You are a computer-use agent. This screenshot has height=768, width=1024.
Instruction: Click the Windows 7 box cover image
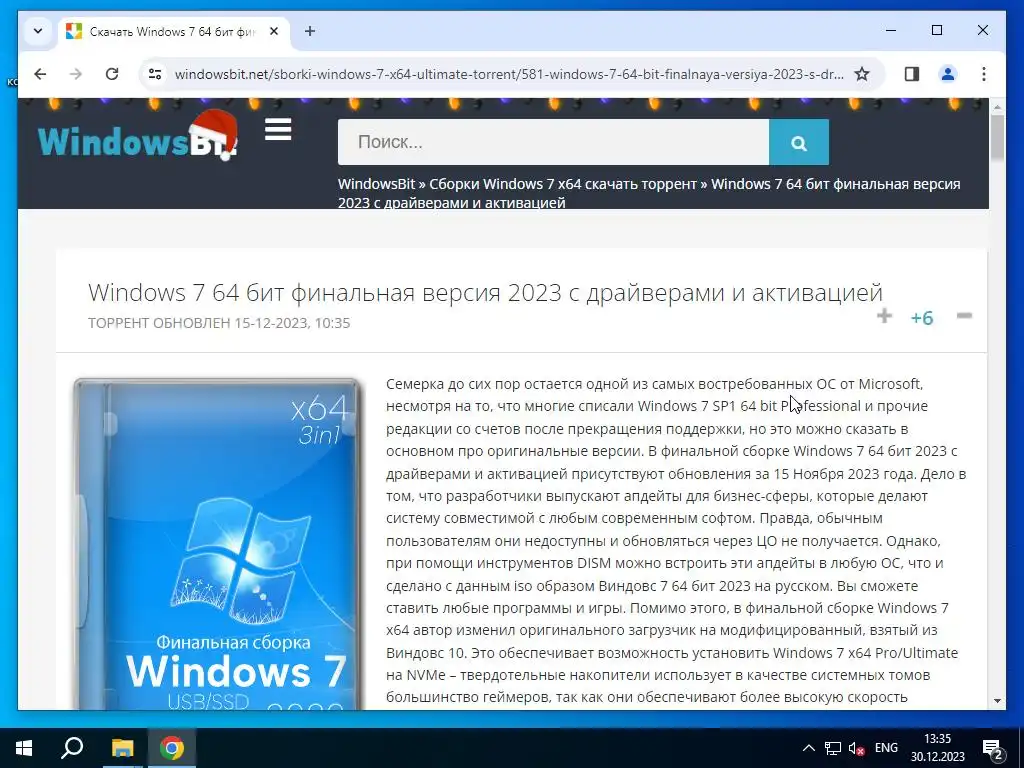point(217,543)
